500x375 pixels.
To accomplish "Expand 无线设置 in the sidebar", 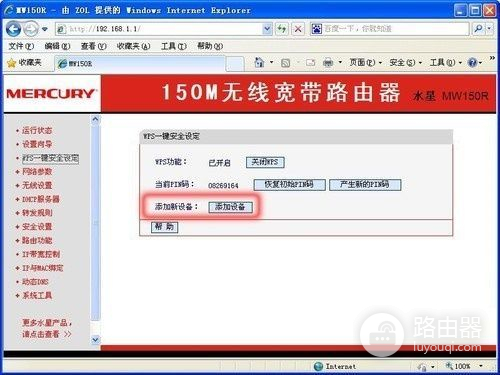I will pos(37,185).
